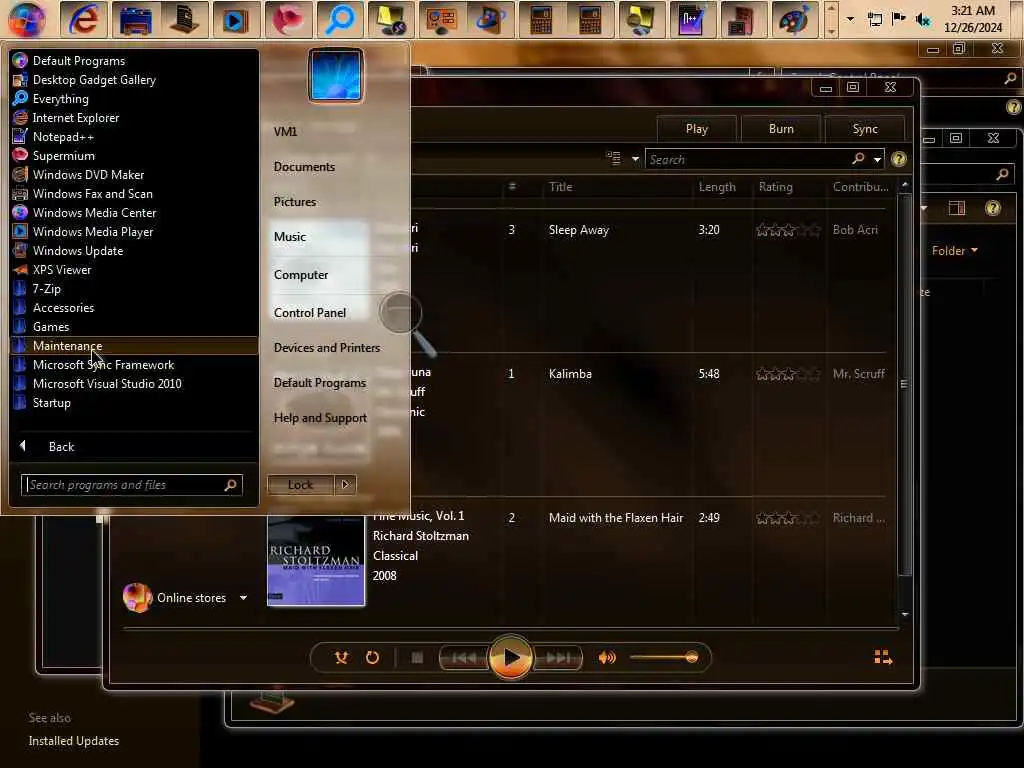Image resolution: width=1024 pixels, height=768 pixels.
Task: Click the Next track button
Action: [557, 658]
